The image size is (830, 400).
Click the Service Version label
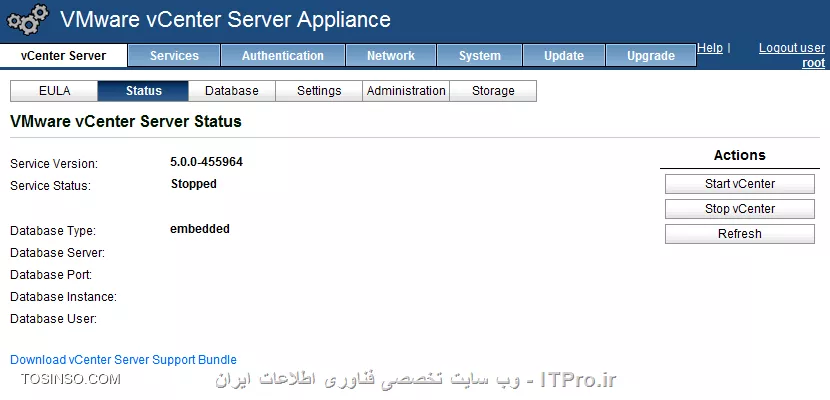tap(54, 164)
